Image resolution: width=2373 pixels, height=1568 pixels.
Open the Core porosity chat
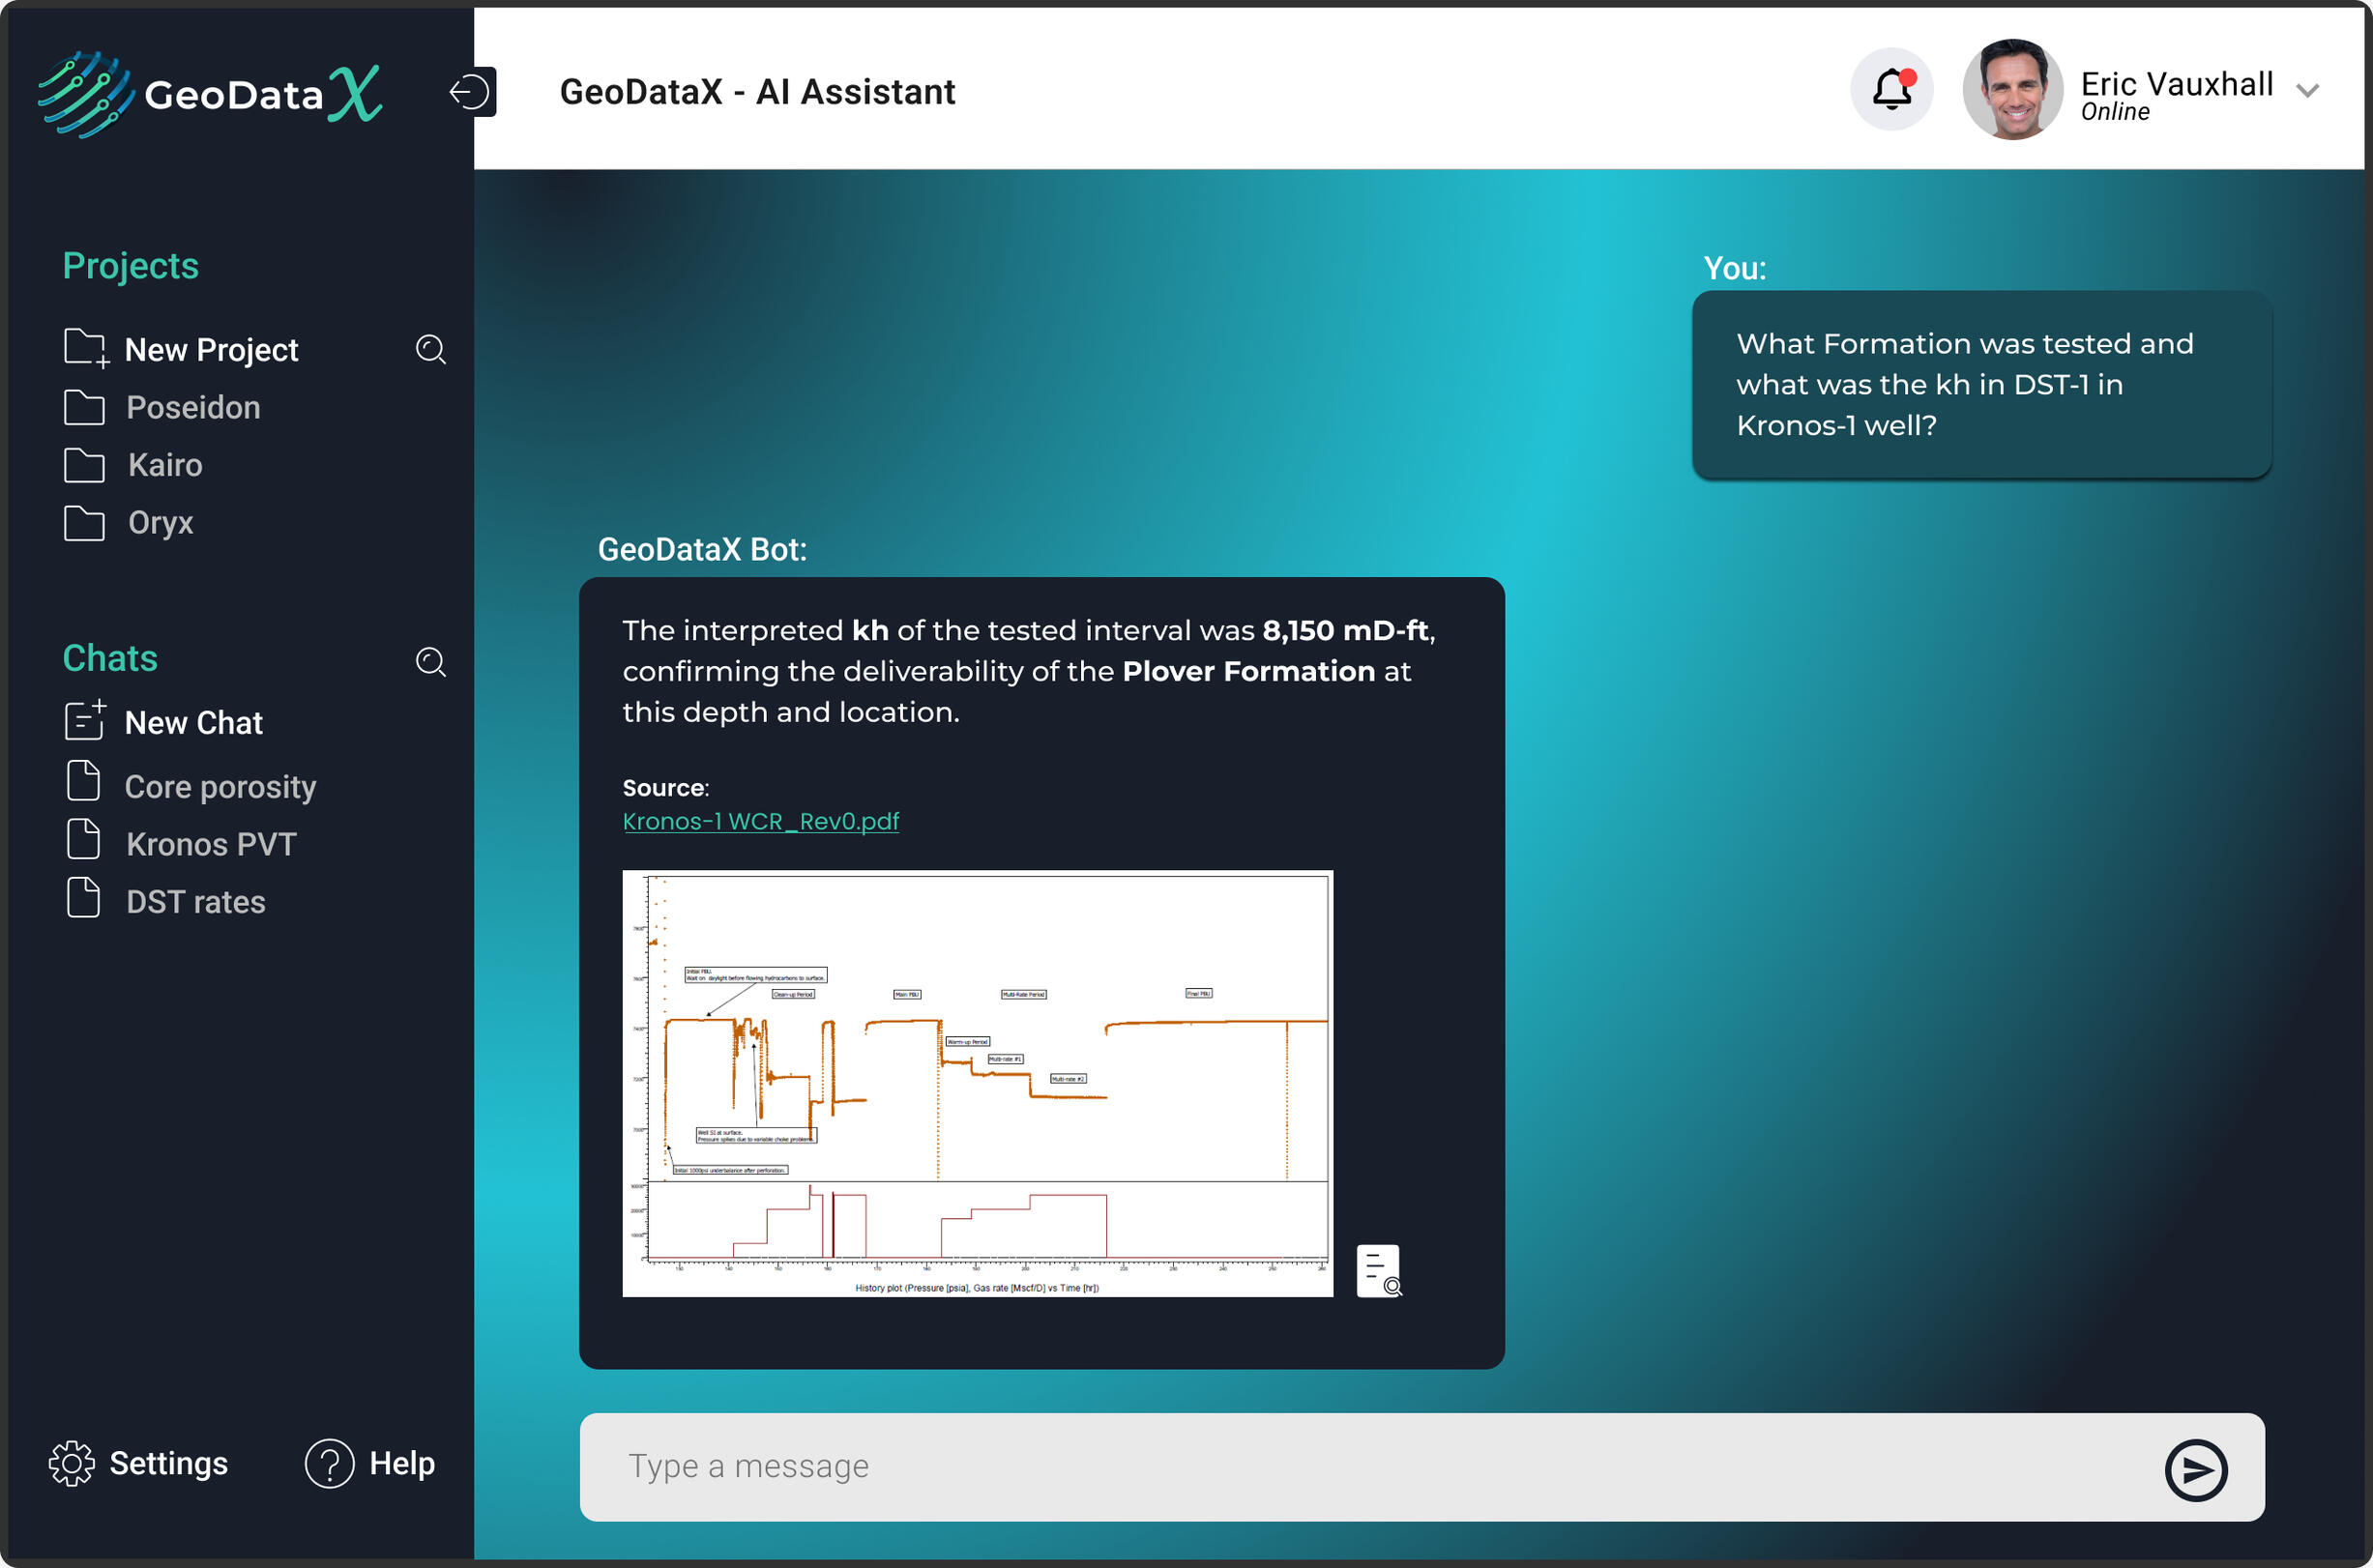[220, 787]
